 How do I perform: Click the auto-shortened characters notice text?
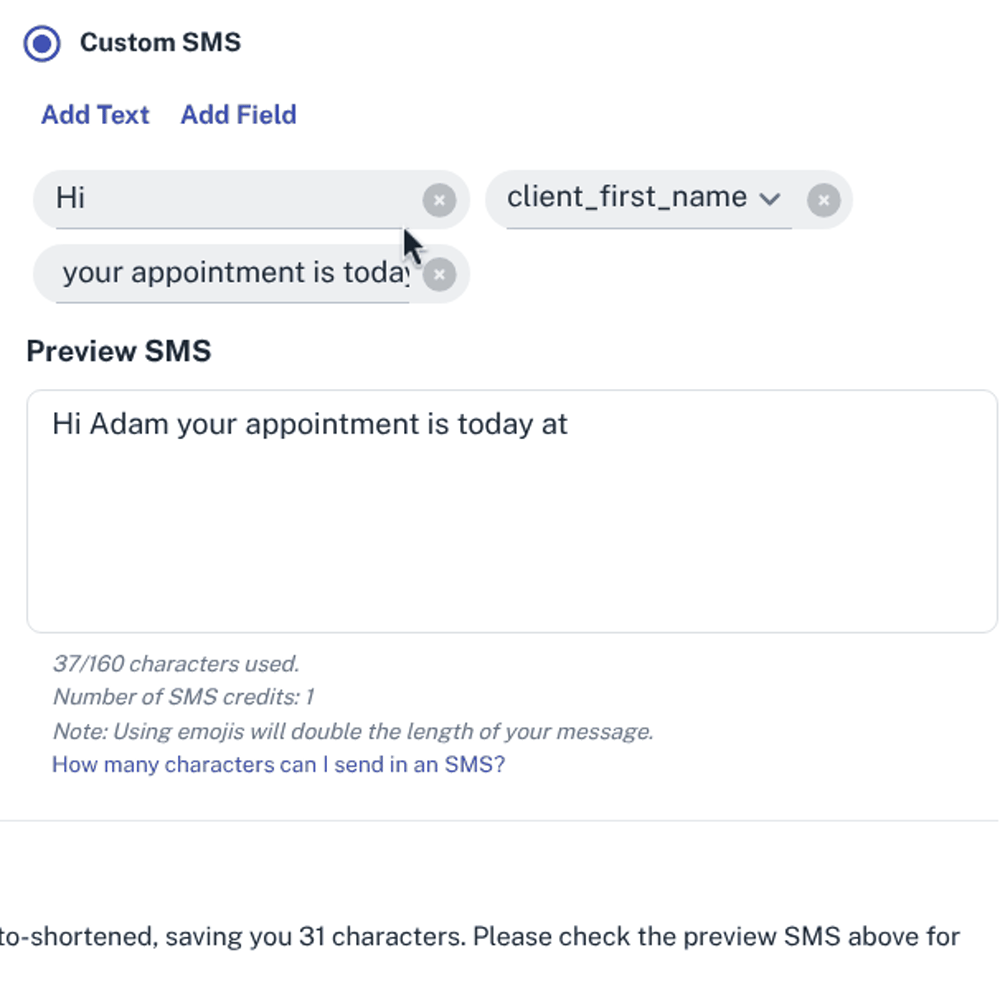(x=480, y=937)
